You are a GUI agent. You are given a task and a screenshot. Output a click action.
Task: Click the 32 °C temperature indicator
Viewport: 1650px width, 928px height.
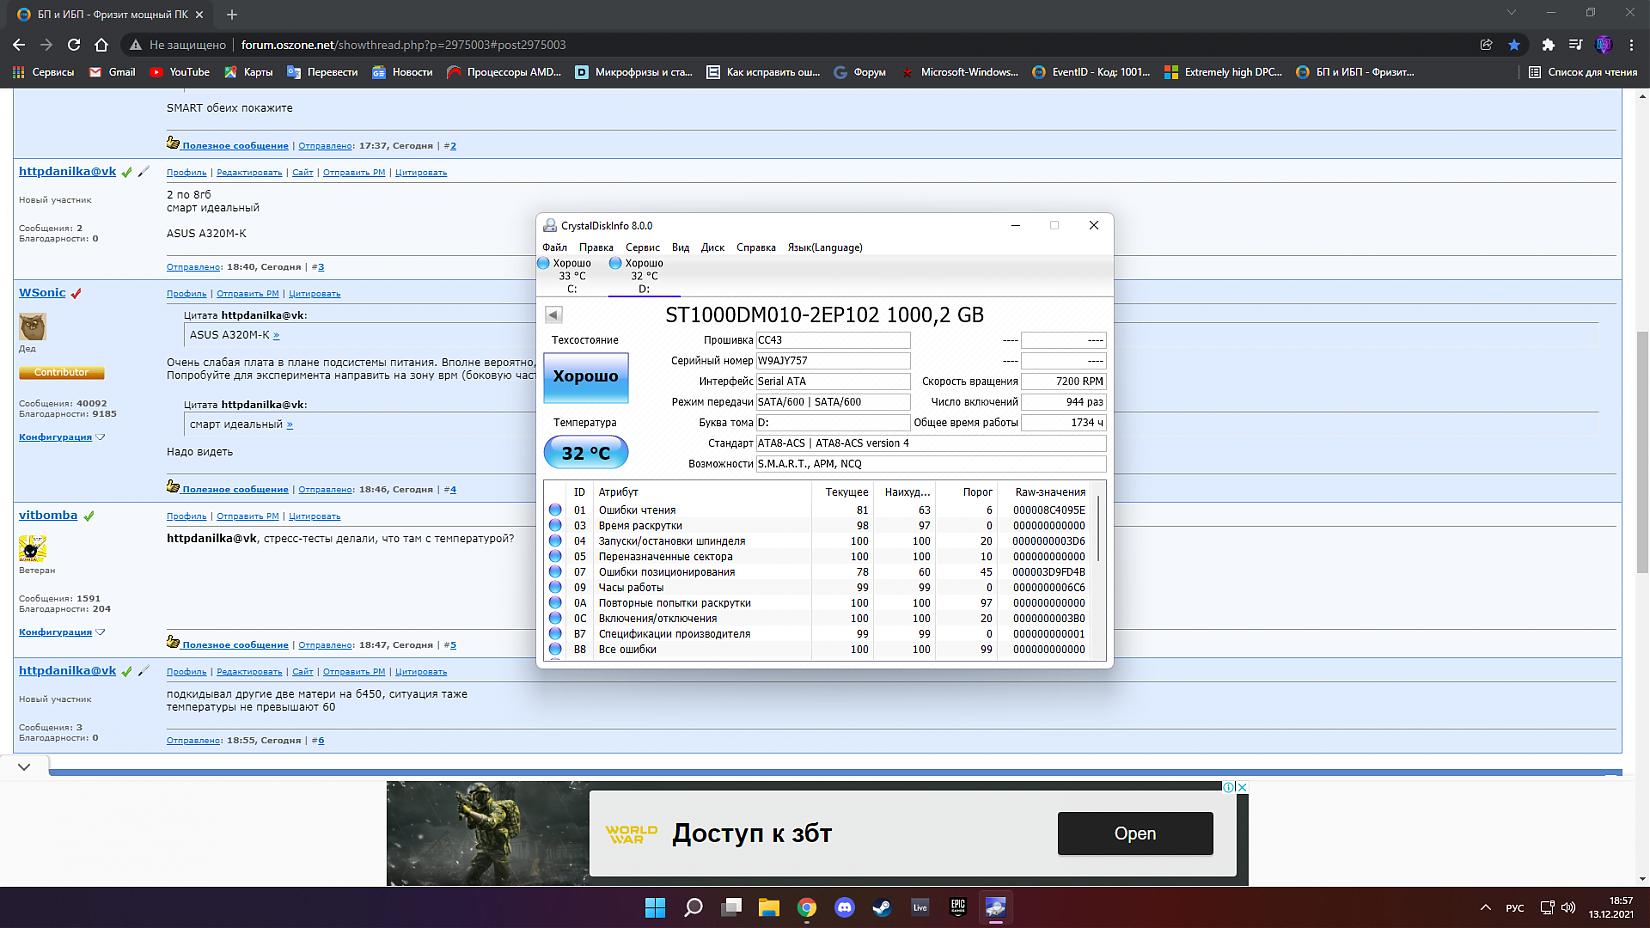[x=585, y=453]
